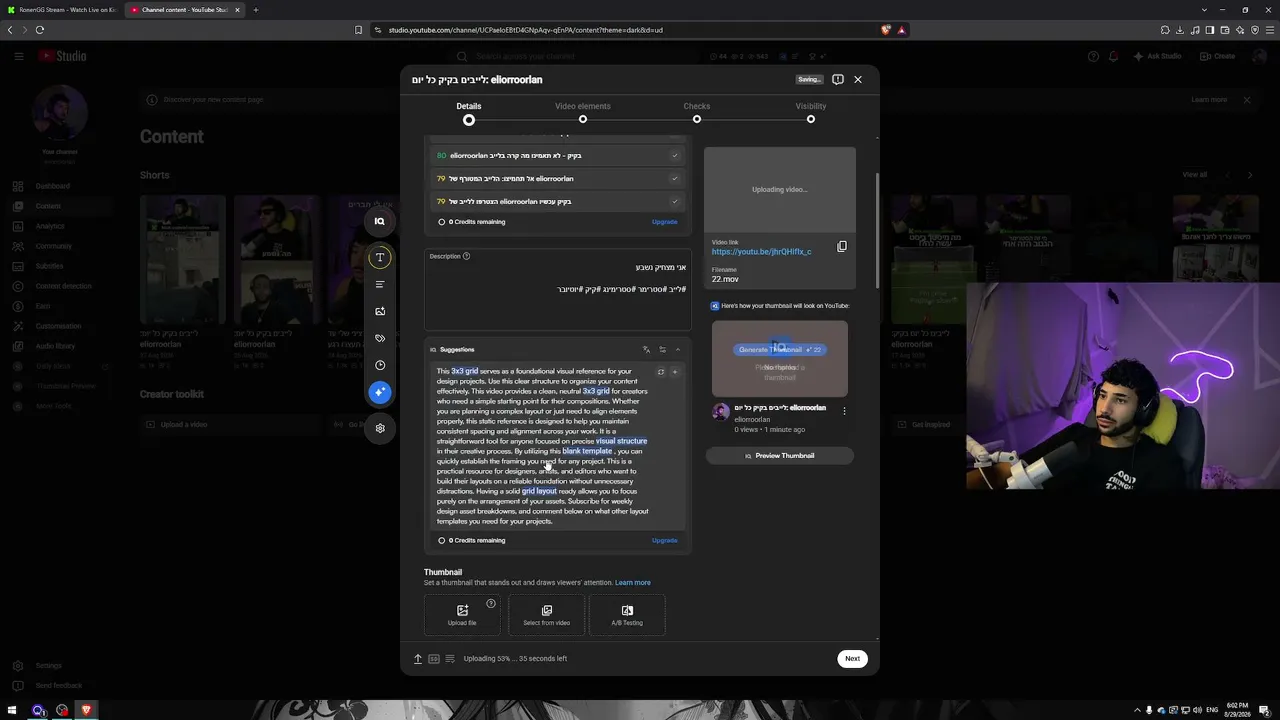Reload the page
Image resolution: width=1280 pixels, height=720 pixels.
tap(40, 30)
